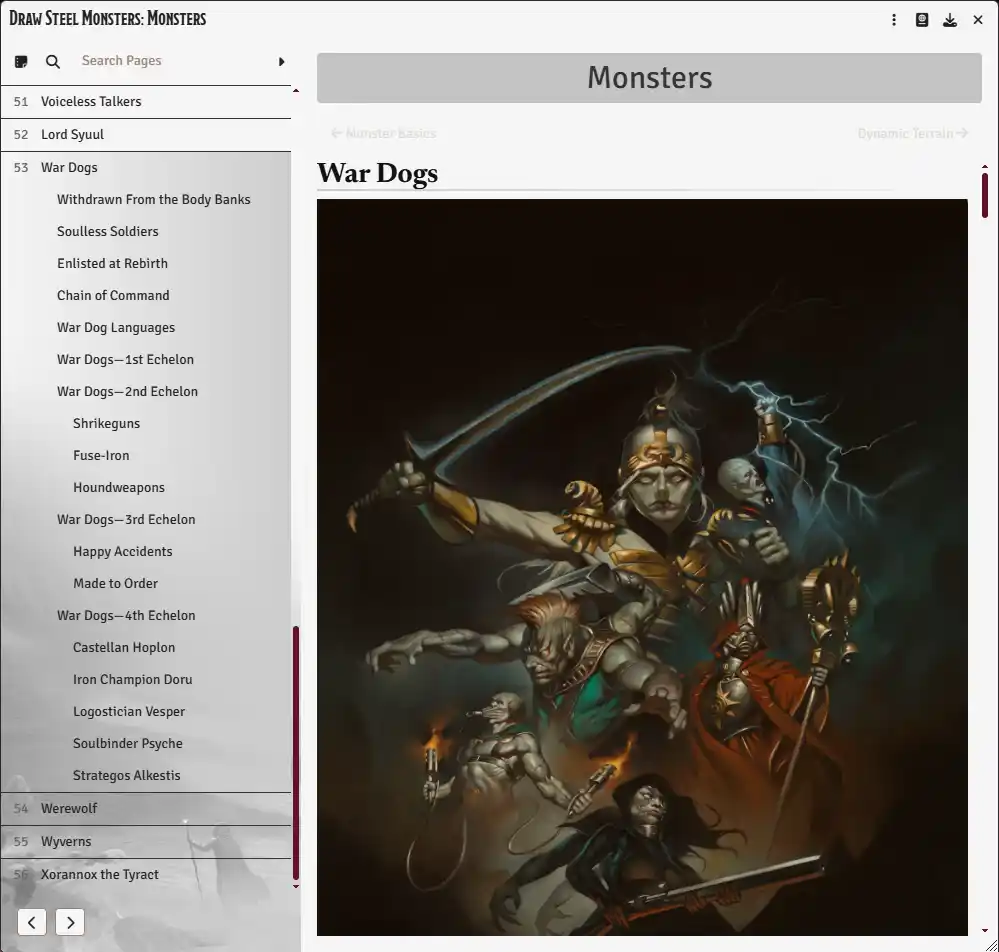Navigate to Dynamic Terrain
Screen dimensions: 999x952
912,132
